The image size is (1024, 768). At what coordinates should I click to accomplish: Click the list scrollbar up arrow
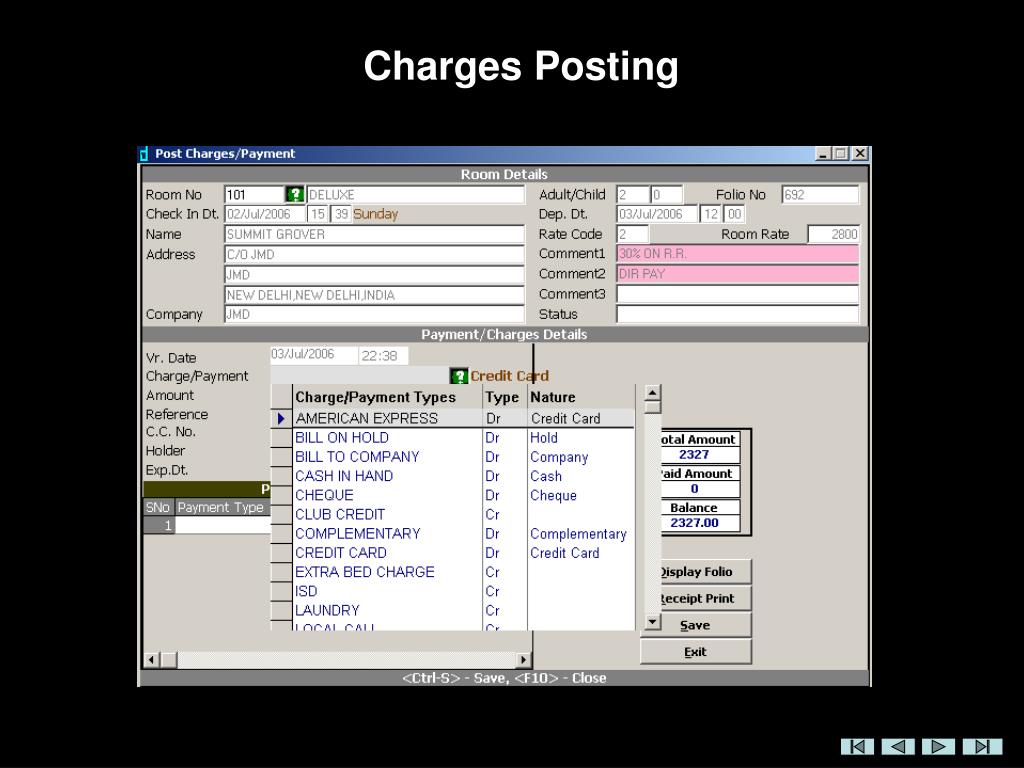point(652,392)
